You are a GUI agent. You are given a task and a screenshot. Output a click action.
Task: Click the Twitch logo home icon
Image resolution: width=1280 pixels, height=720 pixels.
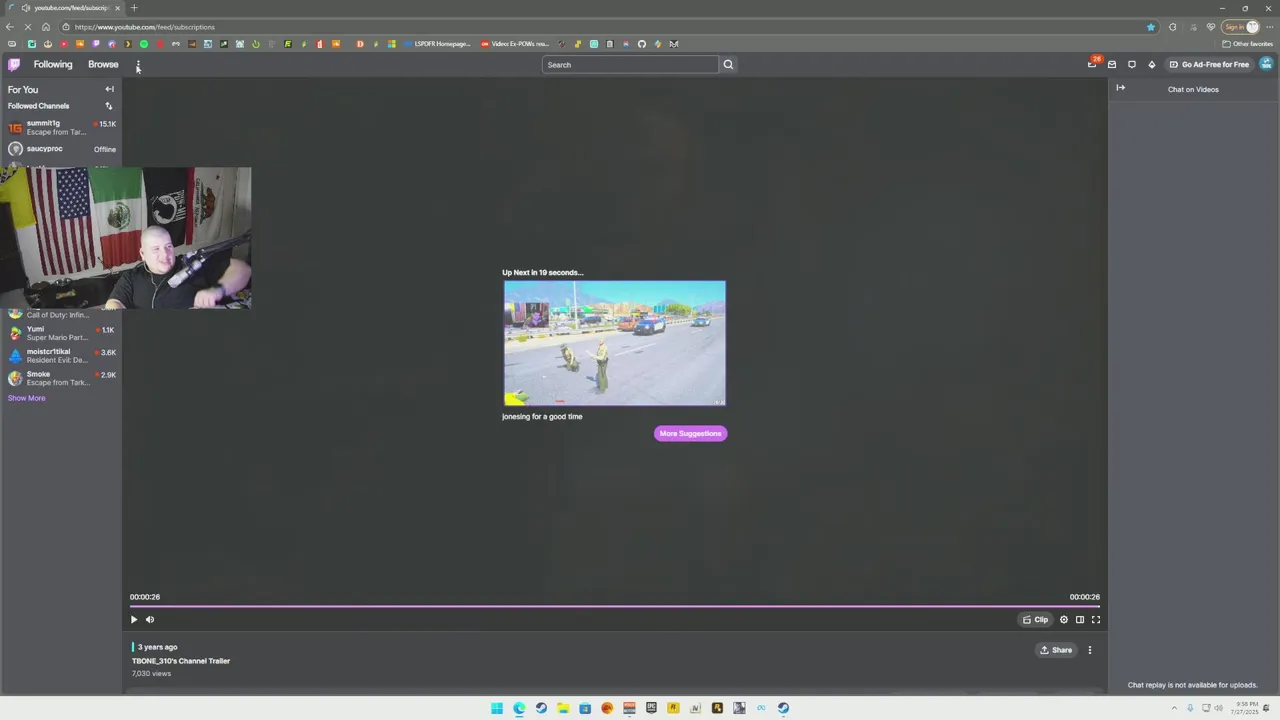click(14, 64)
